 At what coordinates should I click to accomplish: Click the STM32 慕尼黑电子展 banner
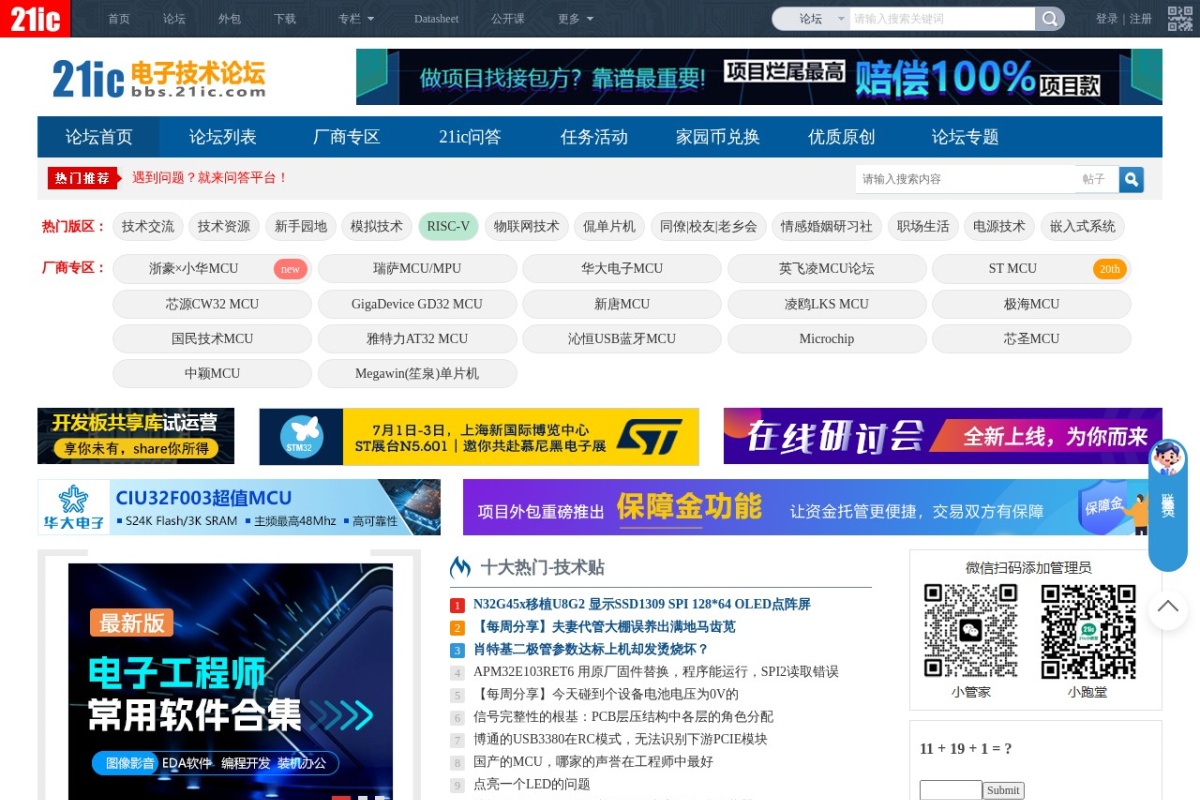(479, 437)
